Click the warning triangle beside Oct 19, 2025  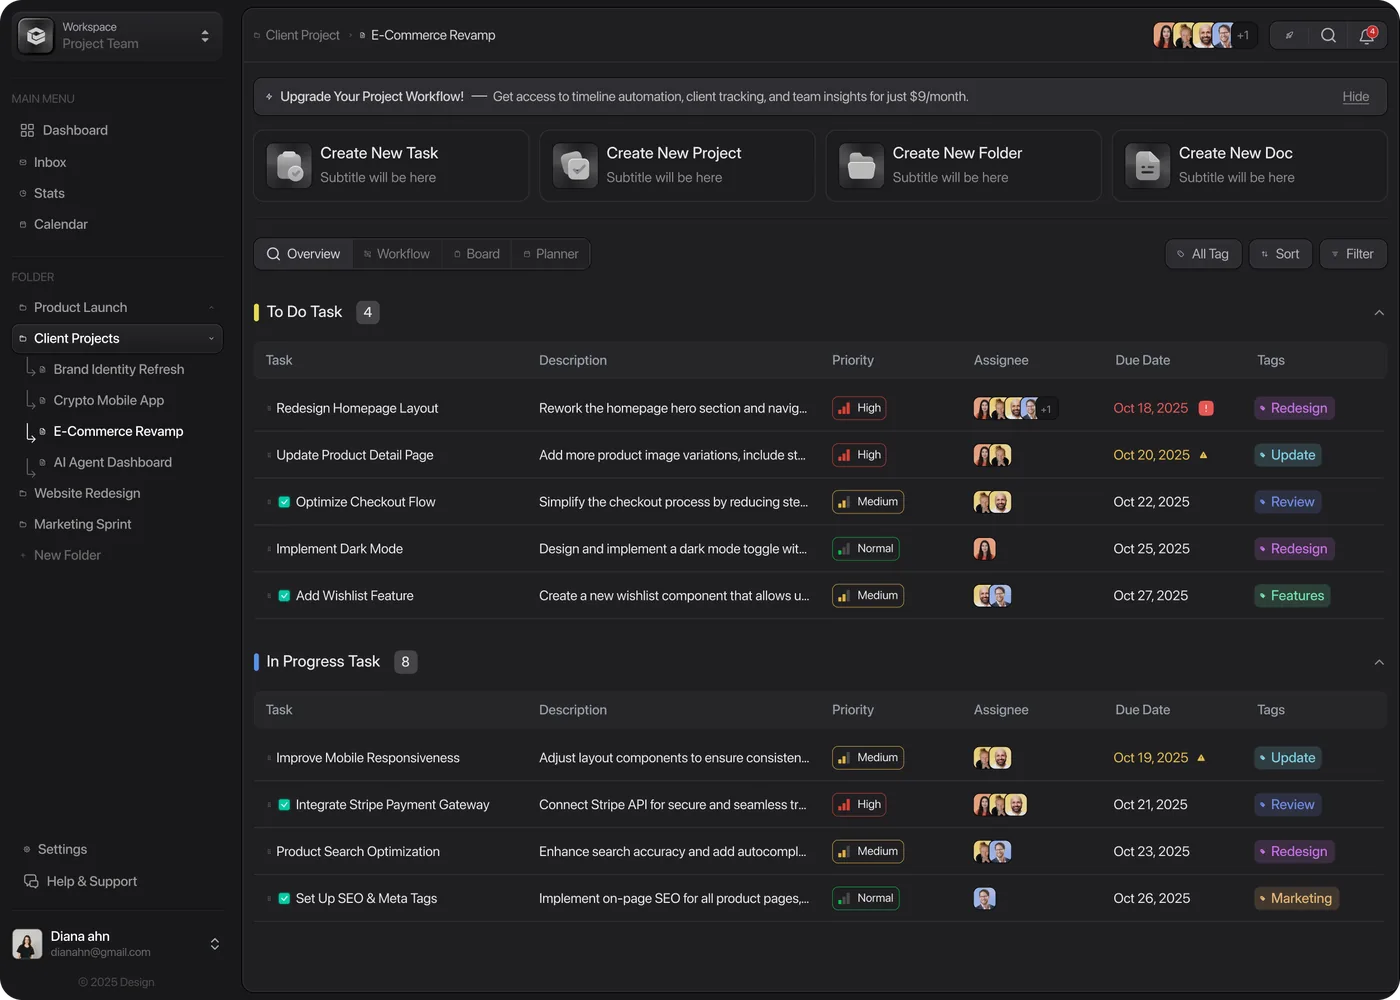(x=1201, y=758)
